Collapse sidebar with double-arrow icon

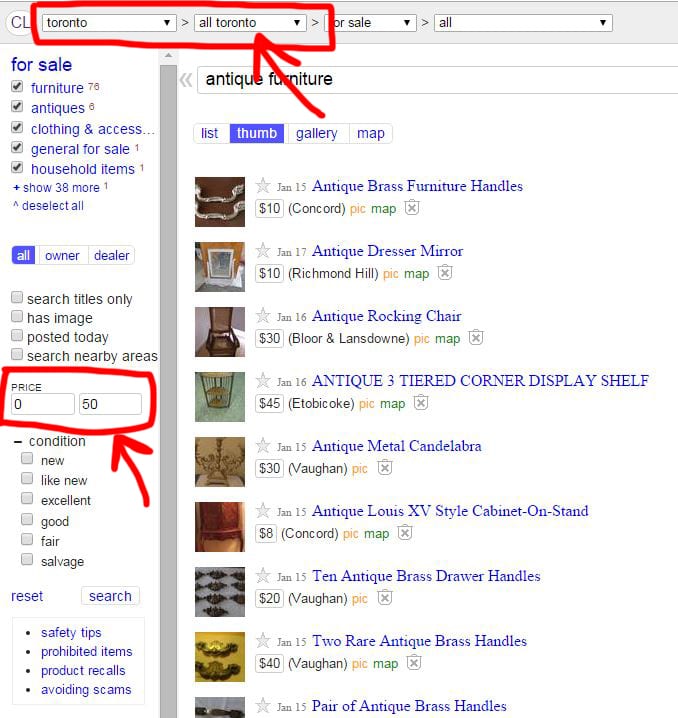point(185,80)
